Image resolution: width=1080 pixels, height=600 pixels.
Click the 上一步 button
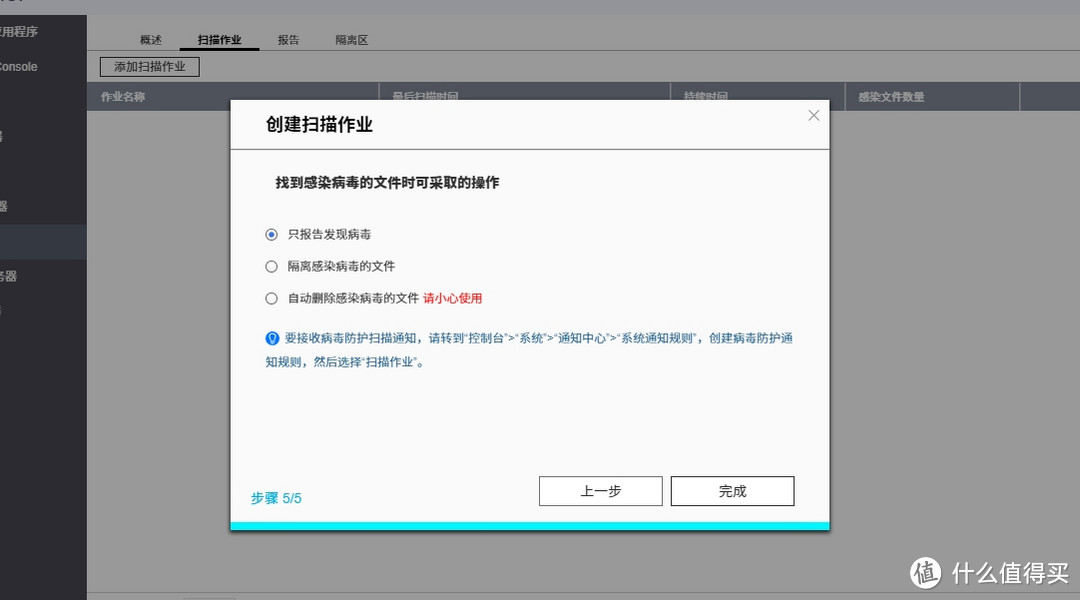point(600,491)
